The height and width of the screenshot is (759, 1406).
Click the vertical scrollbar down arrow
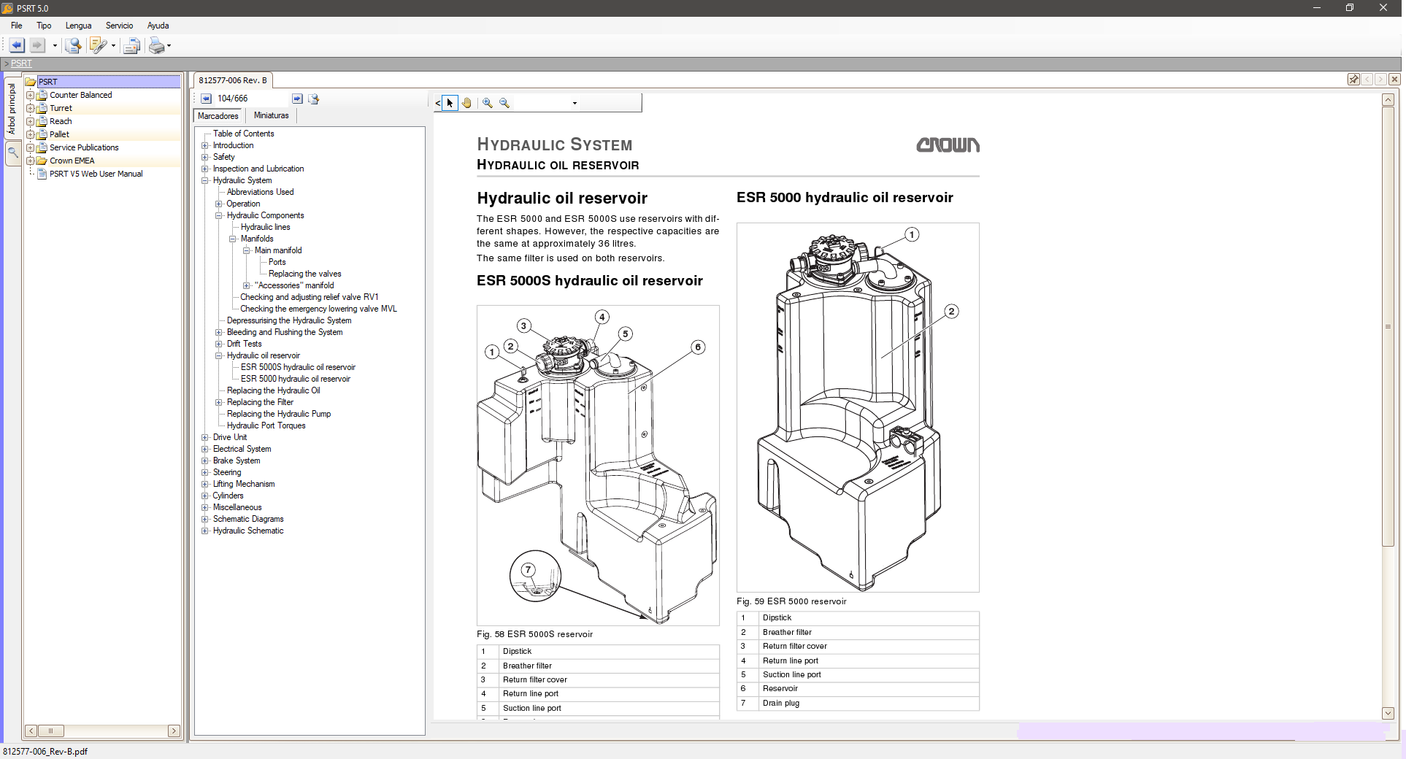[x=1388, y=713]
